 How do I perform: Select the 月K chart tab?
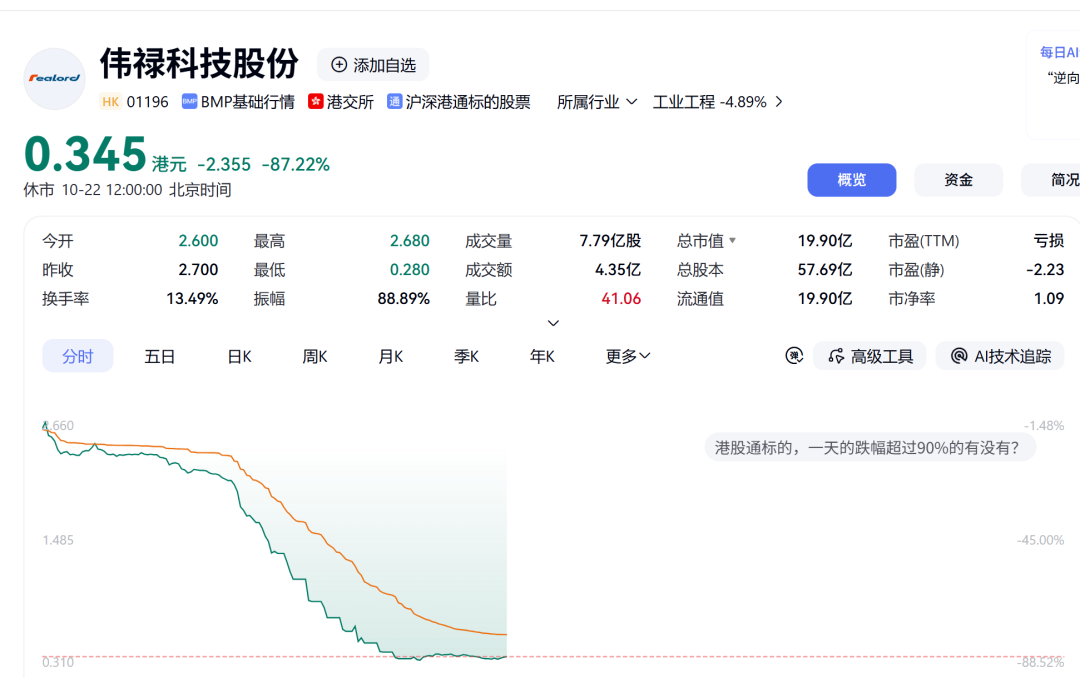[391, 356]
